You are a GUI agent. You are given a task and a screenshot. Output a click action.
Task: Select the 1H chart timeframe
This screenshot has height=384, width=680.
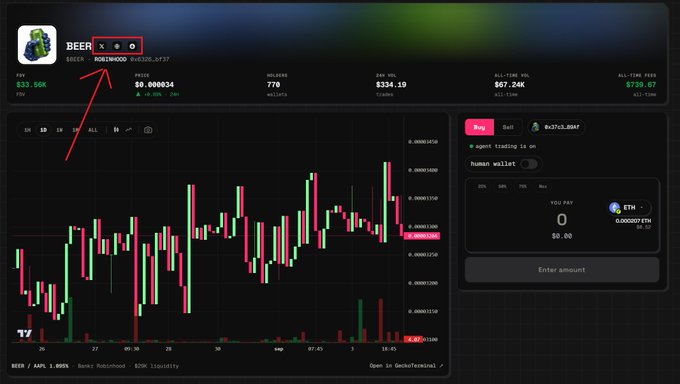(27, 130)
